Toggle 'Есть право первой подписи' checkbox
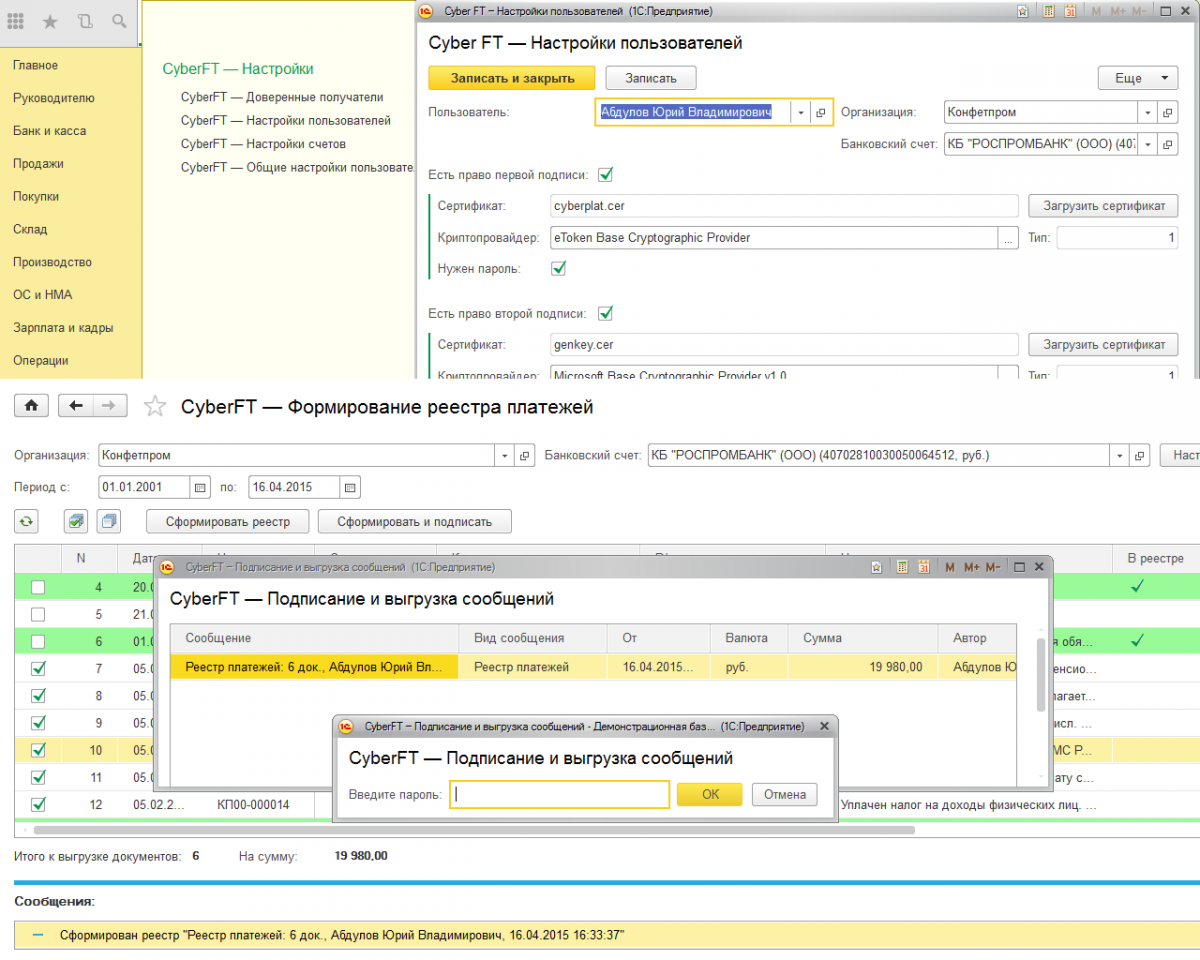 click(x=605, y=175)
